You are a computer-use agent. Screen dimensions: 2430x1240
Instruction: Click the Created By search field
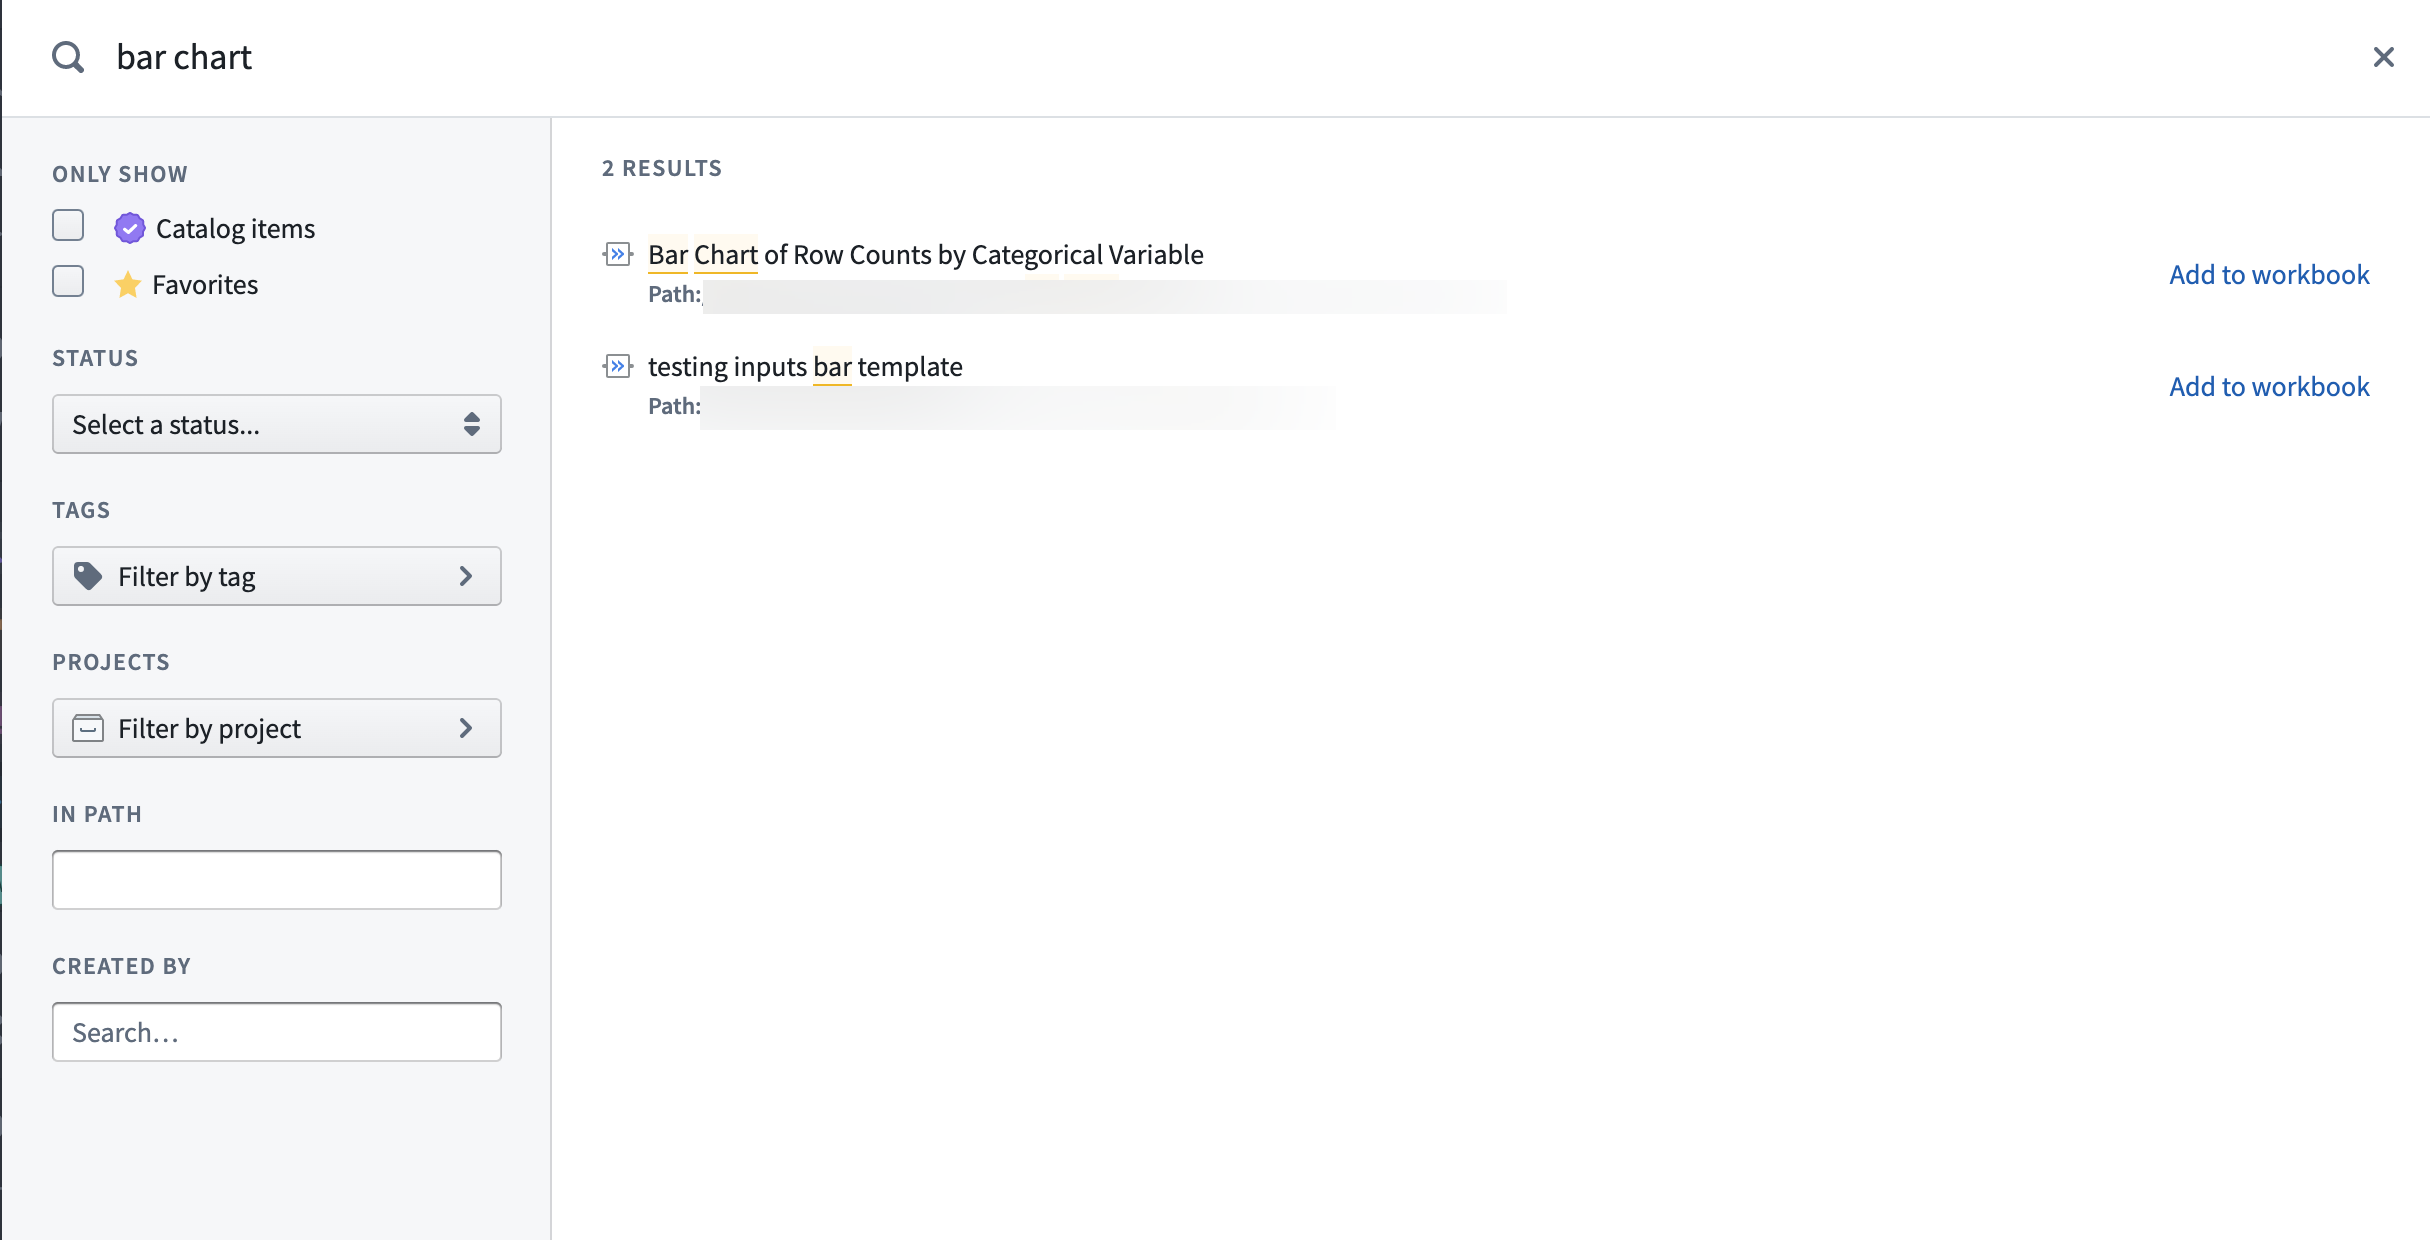[277, 1031]
